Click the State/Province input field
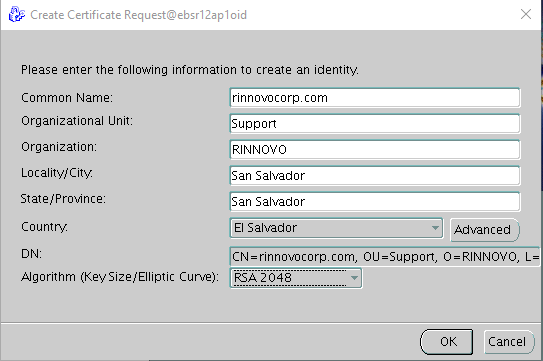 tap(375, 202)
